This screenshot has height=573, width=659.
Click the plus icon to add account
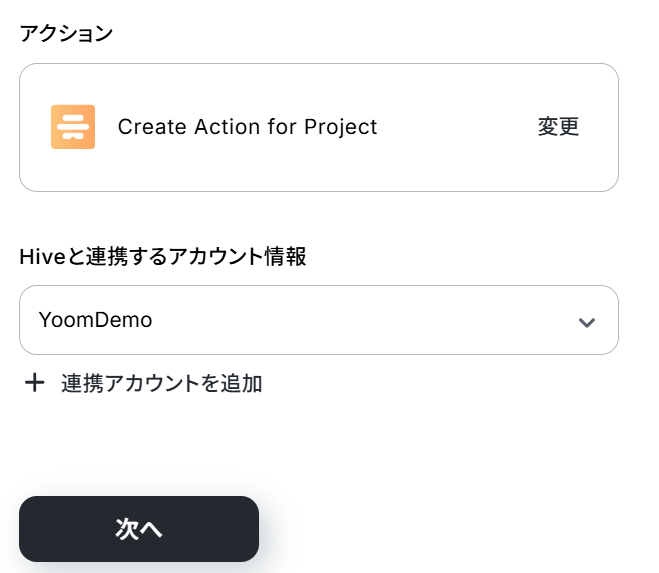pos(35,383)
